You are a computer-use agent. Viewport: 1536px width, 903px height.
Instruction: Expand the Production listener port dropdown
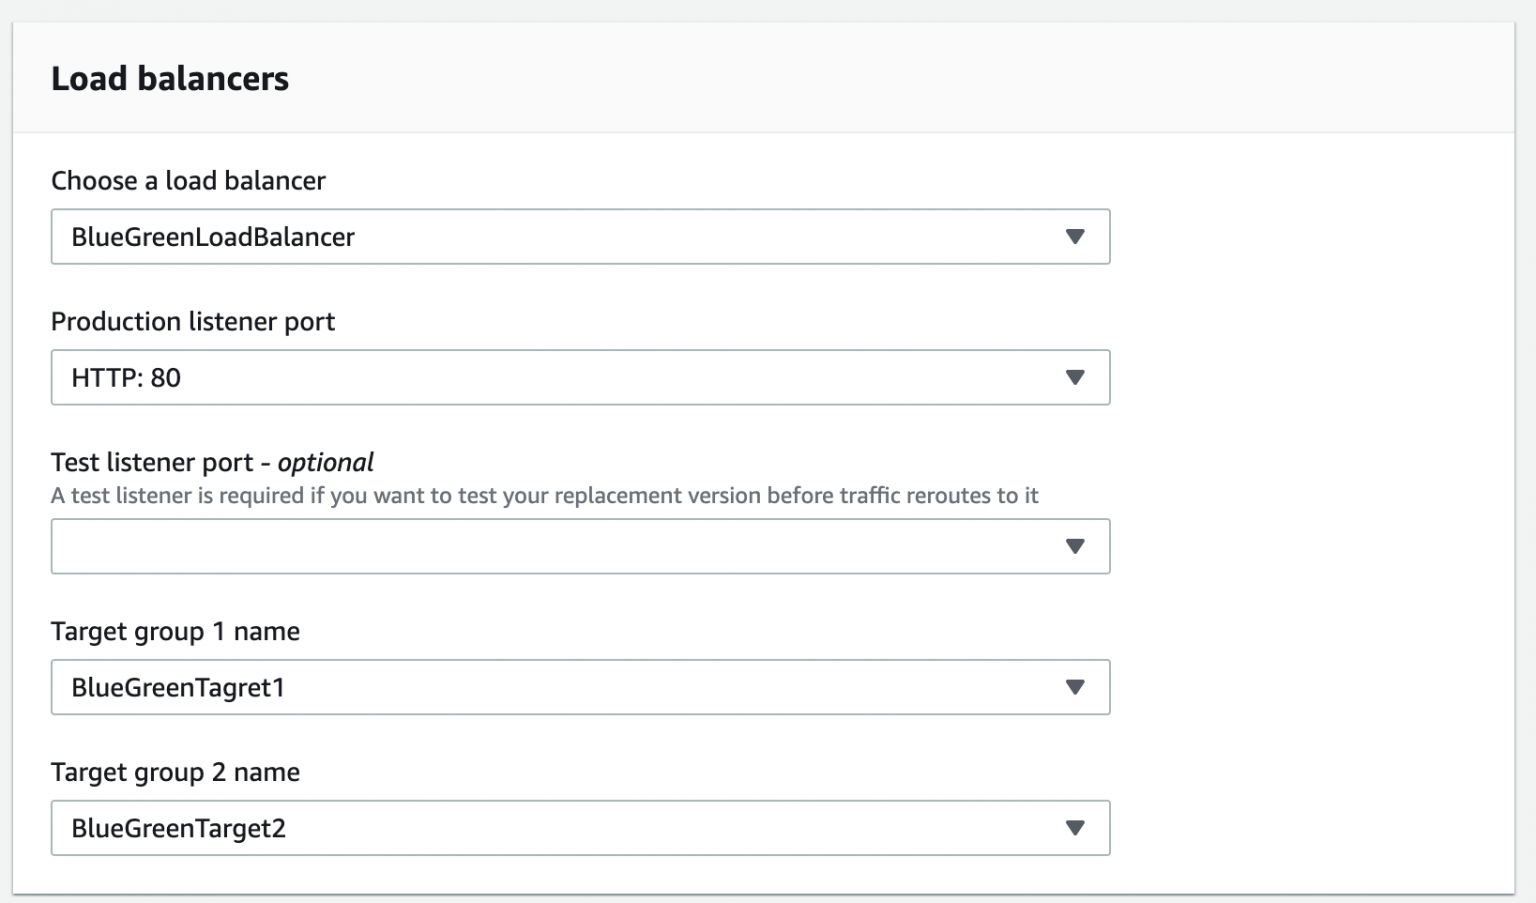580,377
